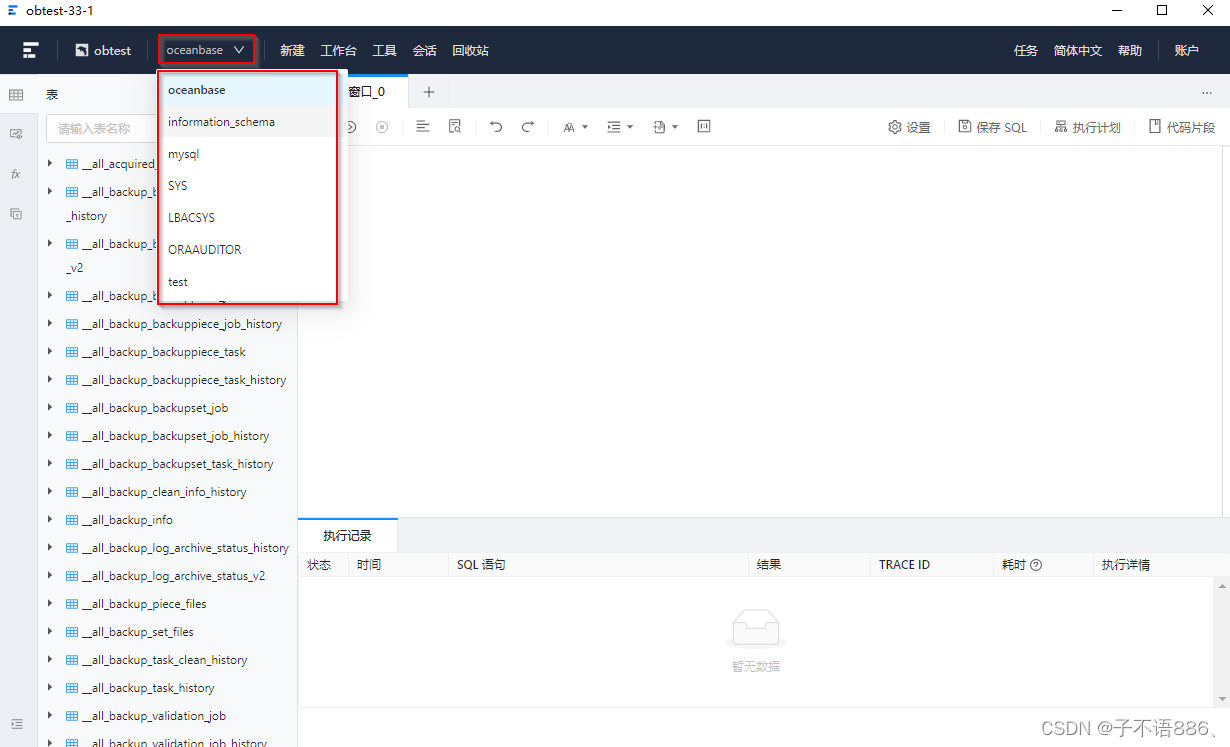
Task: Toggle the oceanbase database selector
Action: 206,50
